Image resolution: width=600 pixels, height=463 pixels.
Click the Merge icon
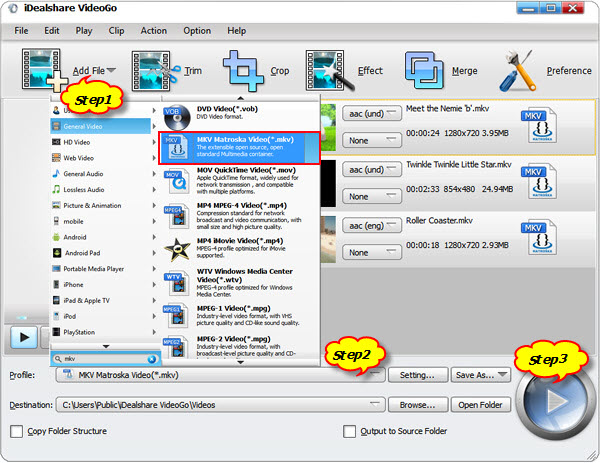coord(424,70)
